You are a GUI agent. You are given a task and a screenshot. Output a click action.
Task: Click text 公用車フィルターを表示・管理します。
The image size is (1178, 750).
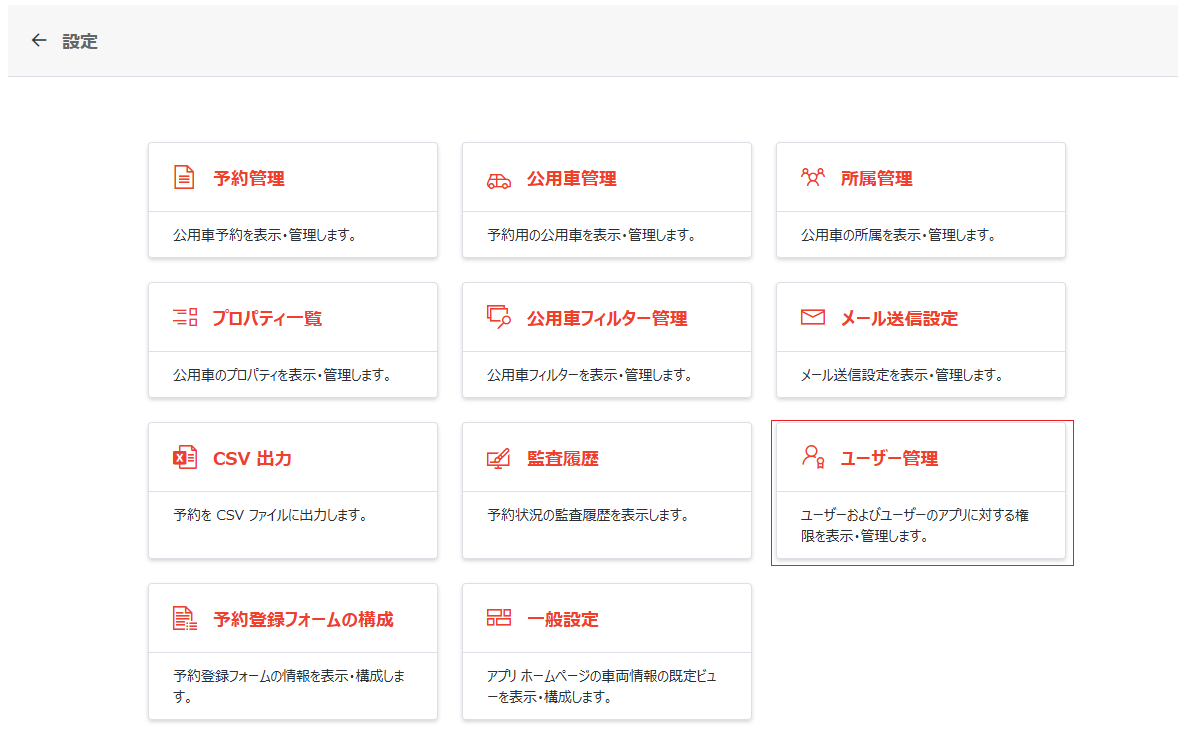(591, 375)
